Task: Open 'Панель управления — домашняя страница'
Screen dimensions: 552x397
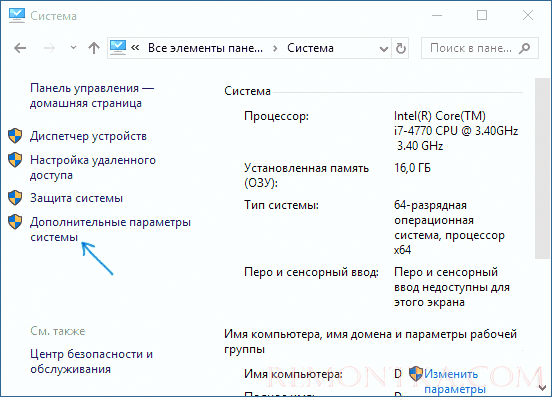Action: (x=92, y=95)
